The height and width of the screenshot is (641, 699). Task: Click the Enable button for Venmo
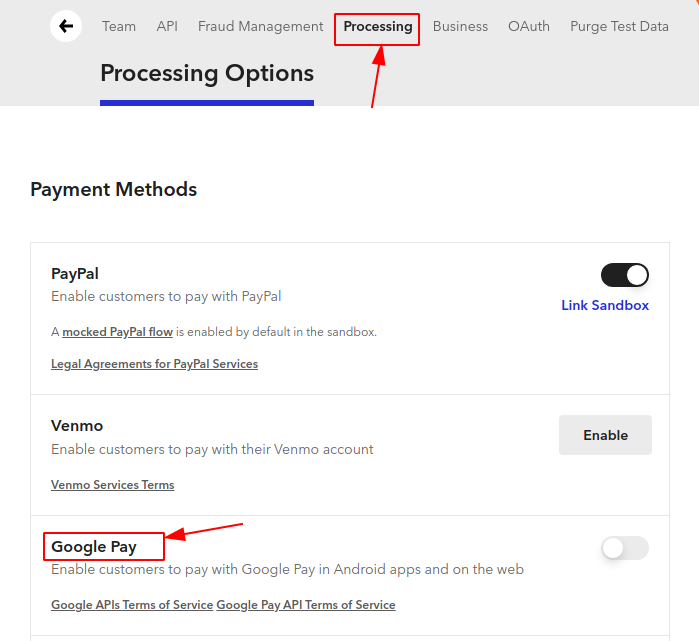605,435
